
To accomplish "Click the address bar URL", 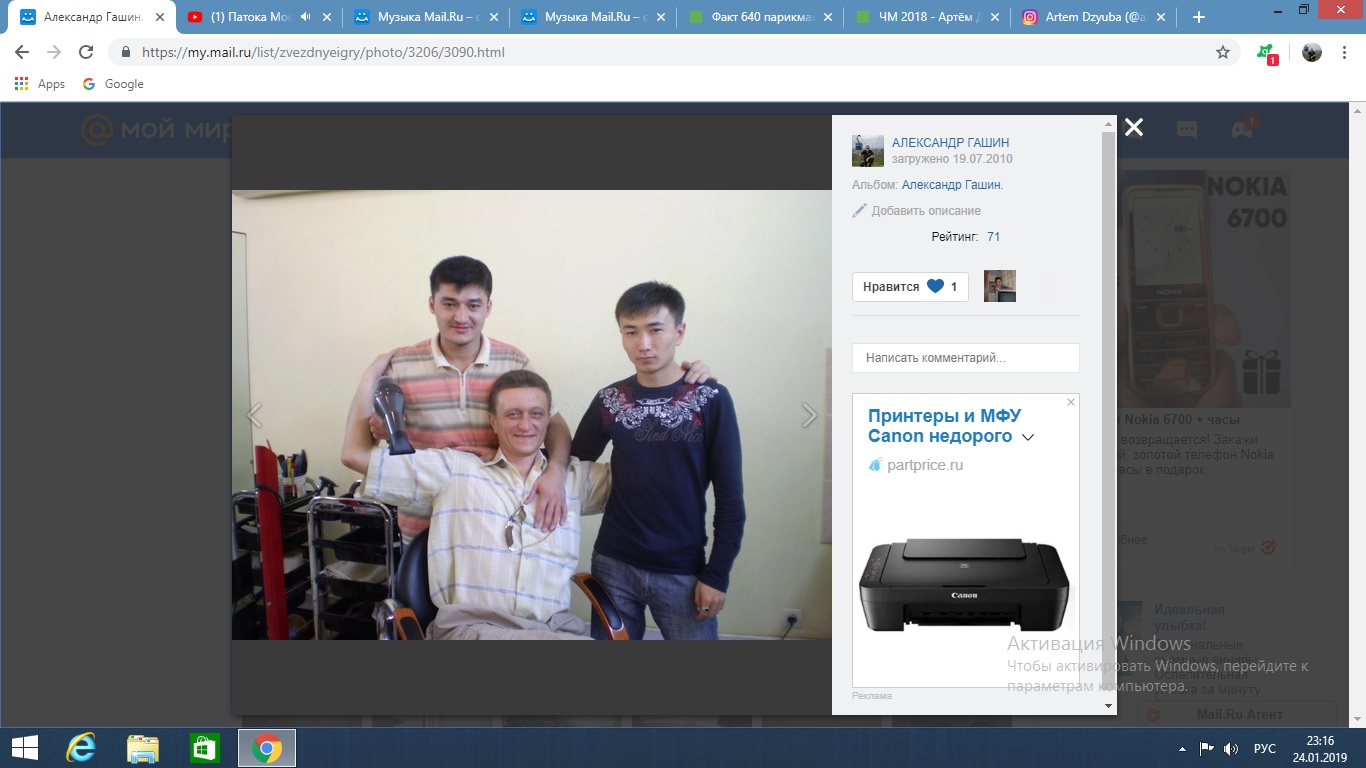I will [x=323, y=52].
